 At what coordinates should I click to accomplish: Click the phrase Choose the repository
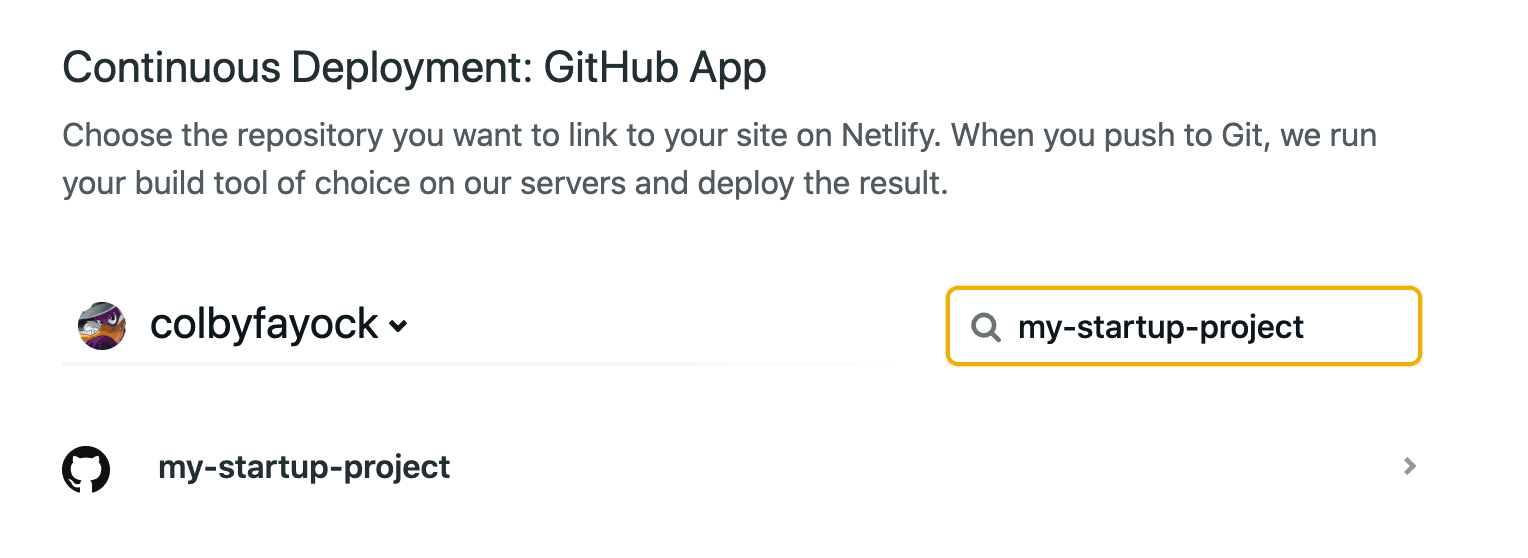223,135
